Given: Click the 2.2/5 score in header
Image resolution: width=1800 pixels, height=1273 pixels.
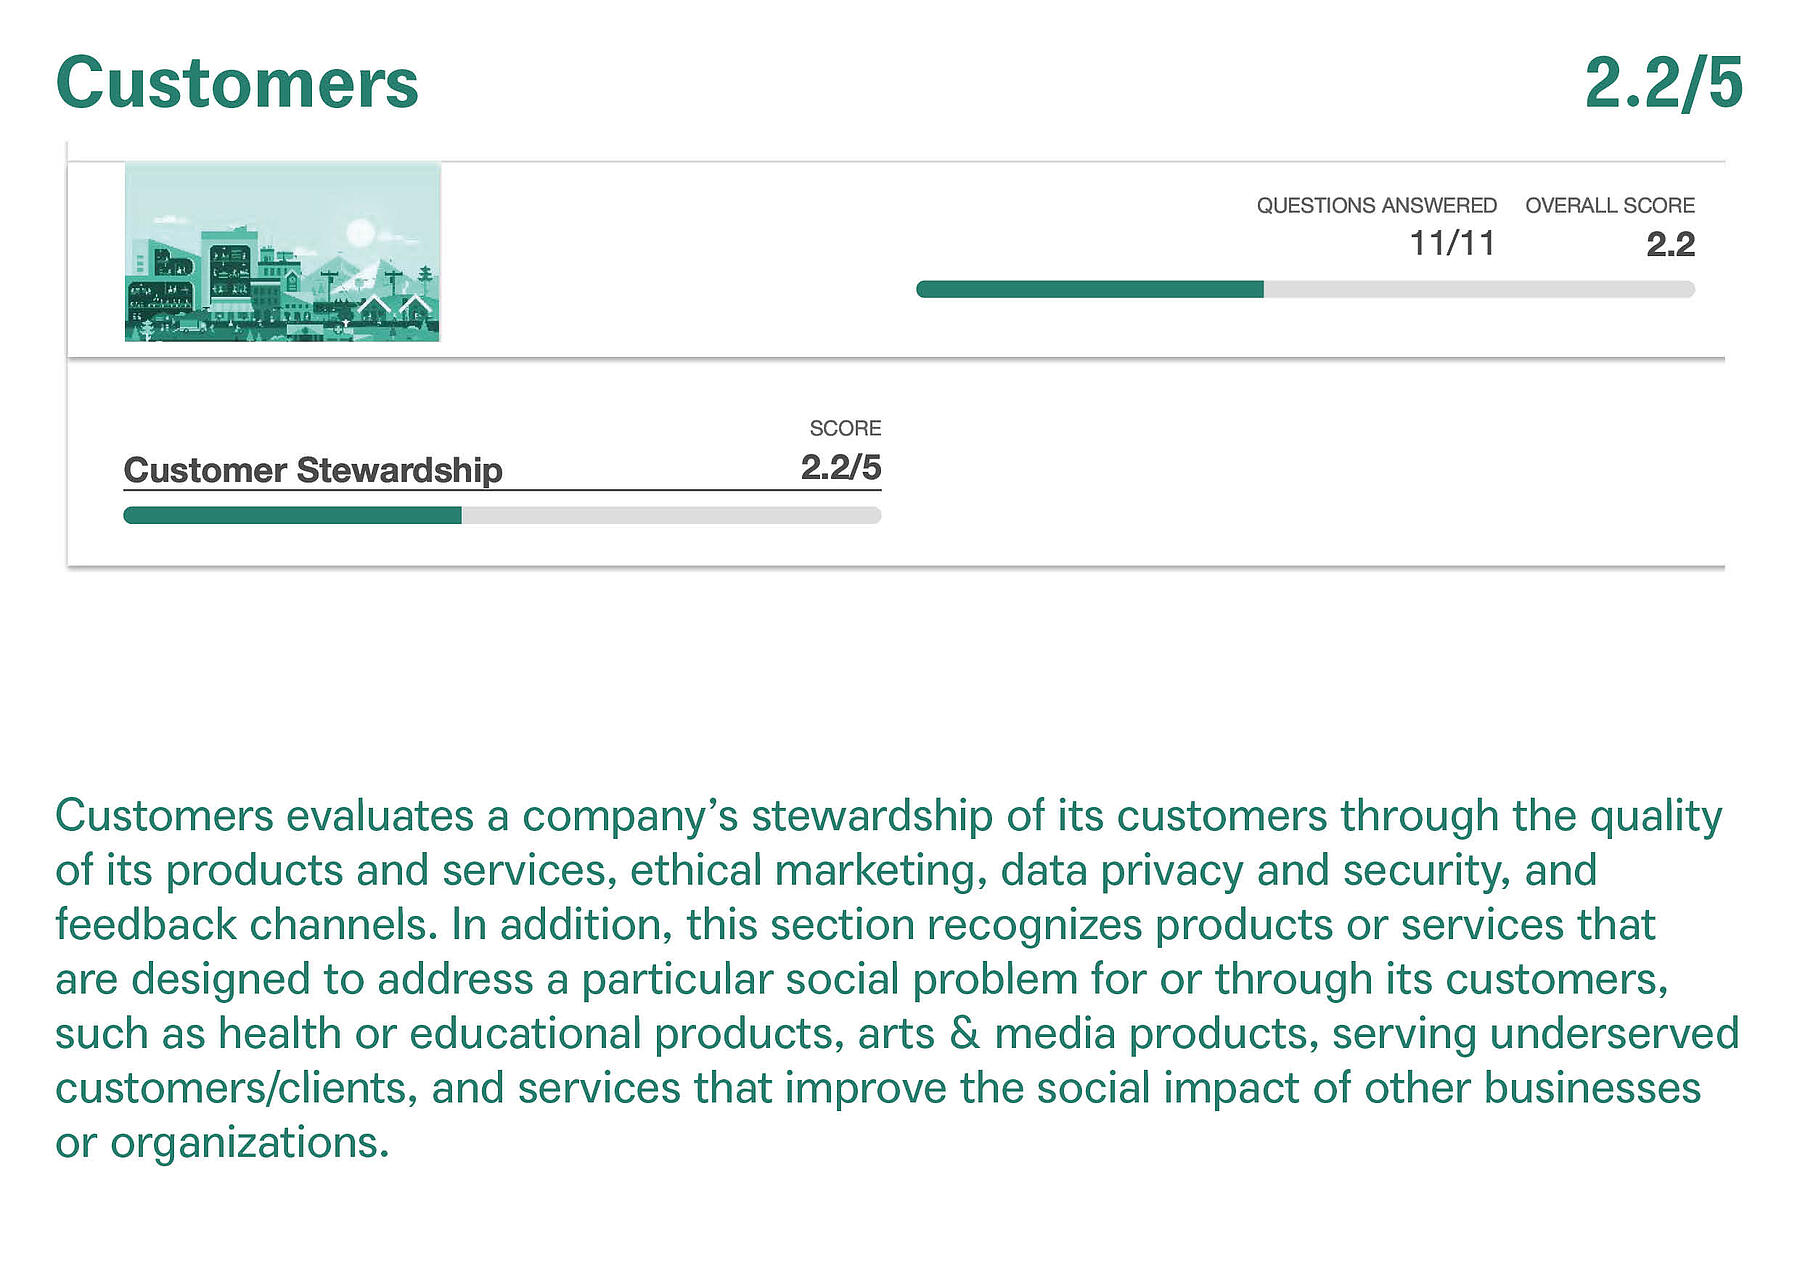Looking at the screenshot, I should [1664, 82].
